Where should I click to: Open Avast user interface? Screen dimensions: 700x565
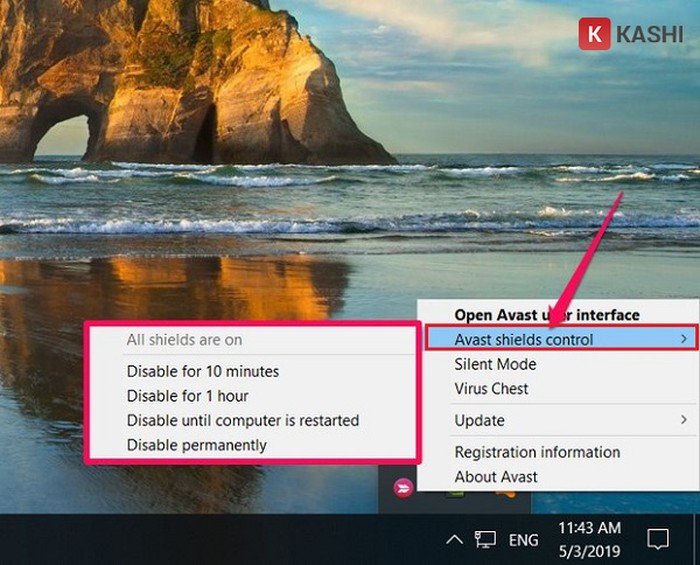click(546, 315)
